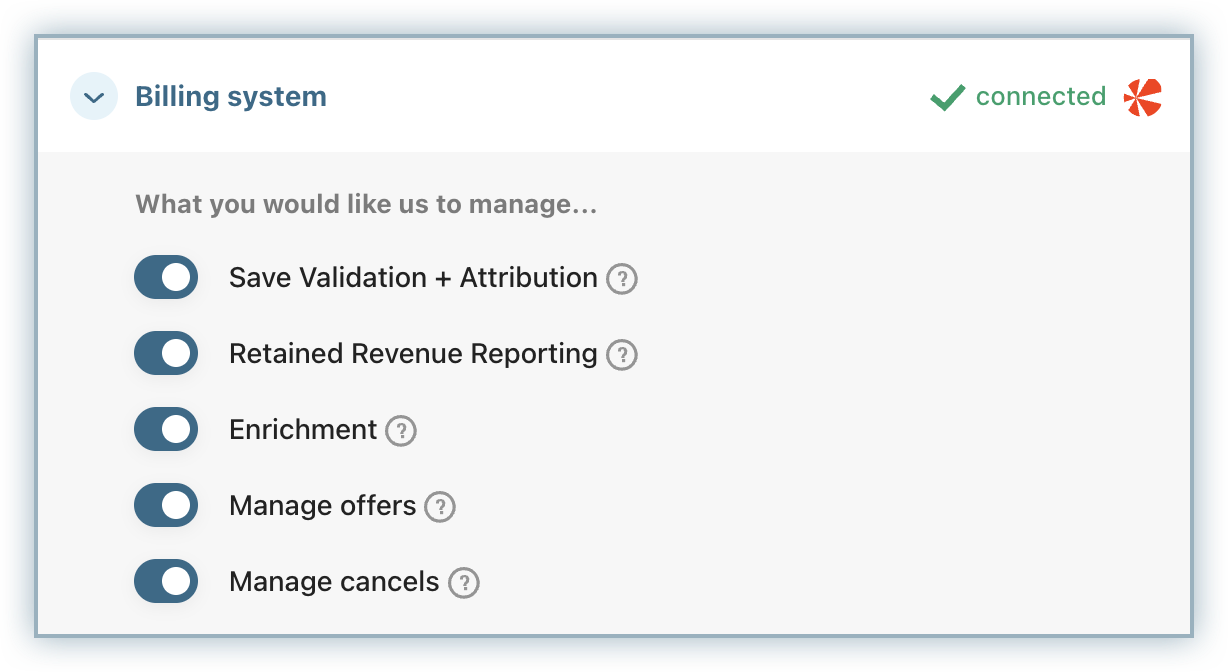The height and width of the screenshot is (672, 1228).
Task: Disable the Save Validation + Attribution toggle
Action: click(x=166, y=277)
